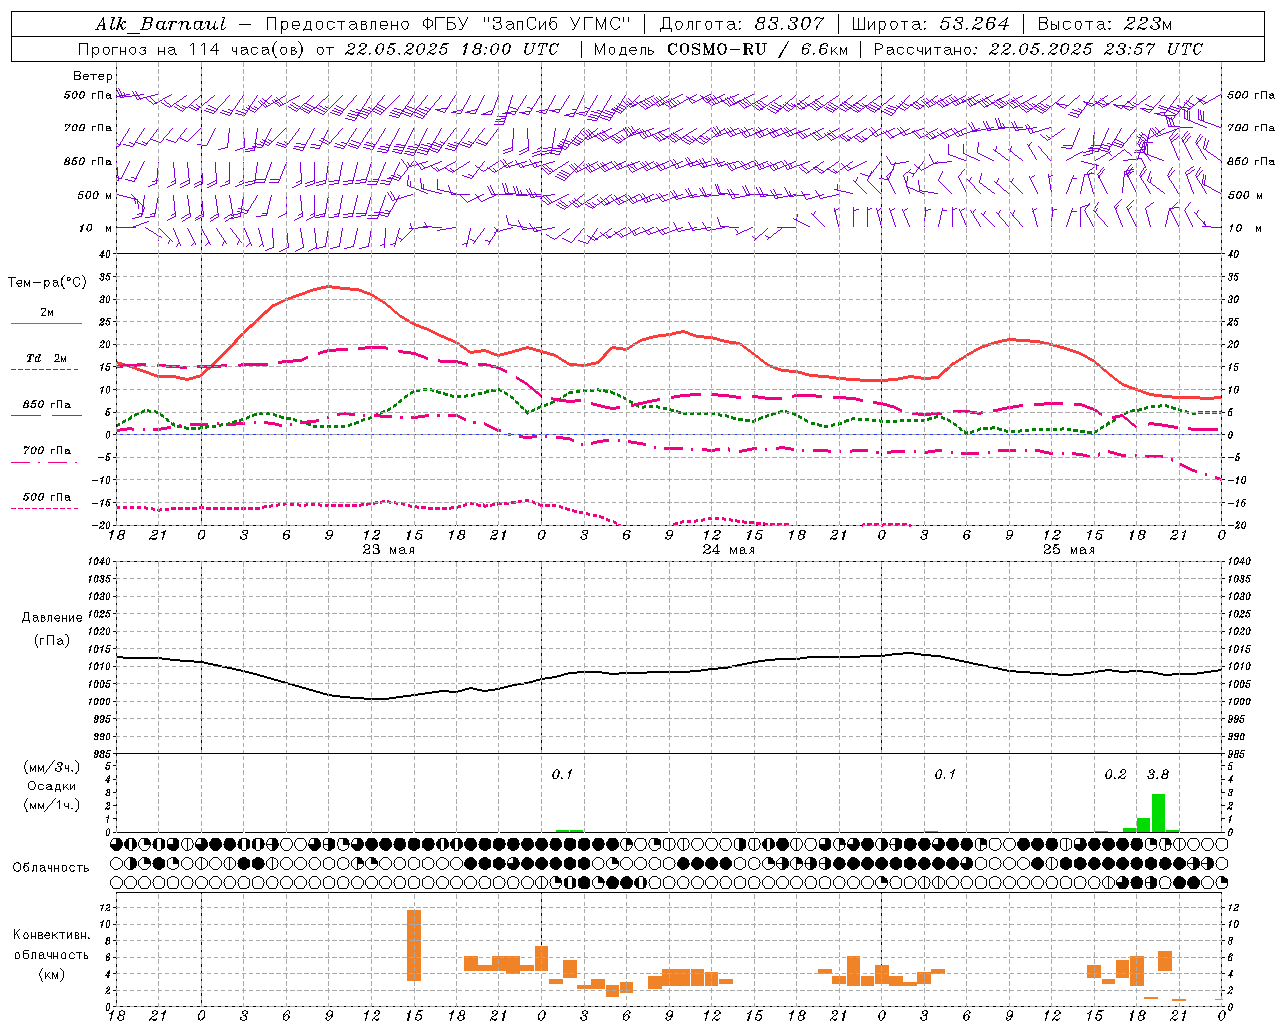Click the 24 мая date label
The height and width of the screenshot is (1024, 1280).
(x=728, y=550)
